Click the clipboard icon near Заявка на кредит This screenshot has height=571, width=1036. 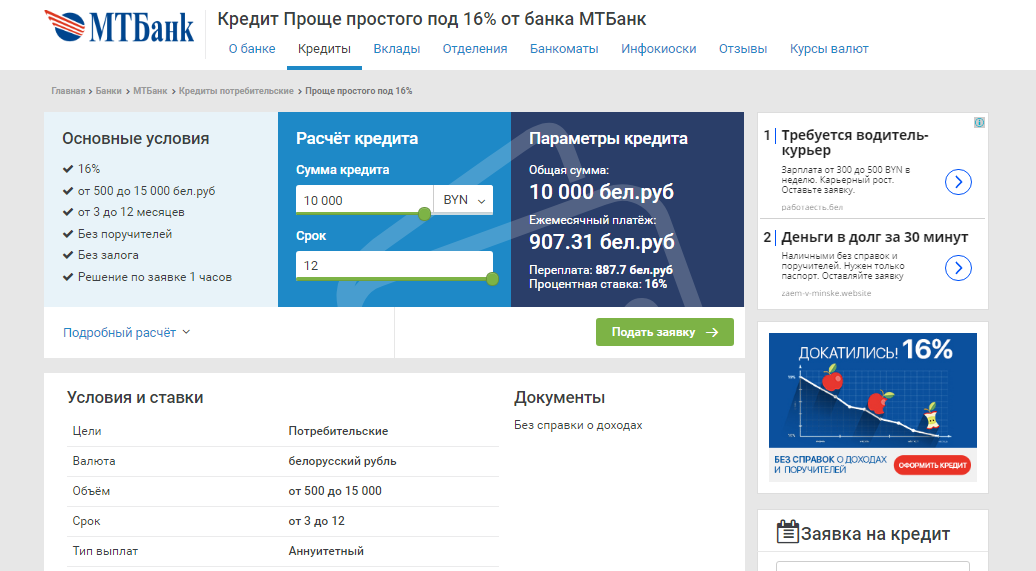[x=787, y=532]
